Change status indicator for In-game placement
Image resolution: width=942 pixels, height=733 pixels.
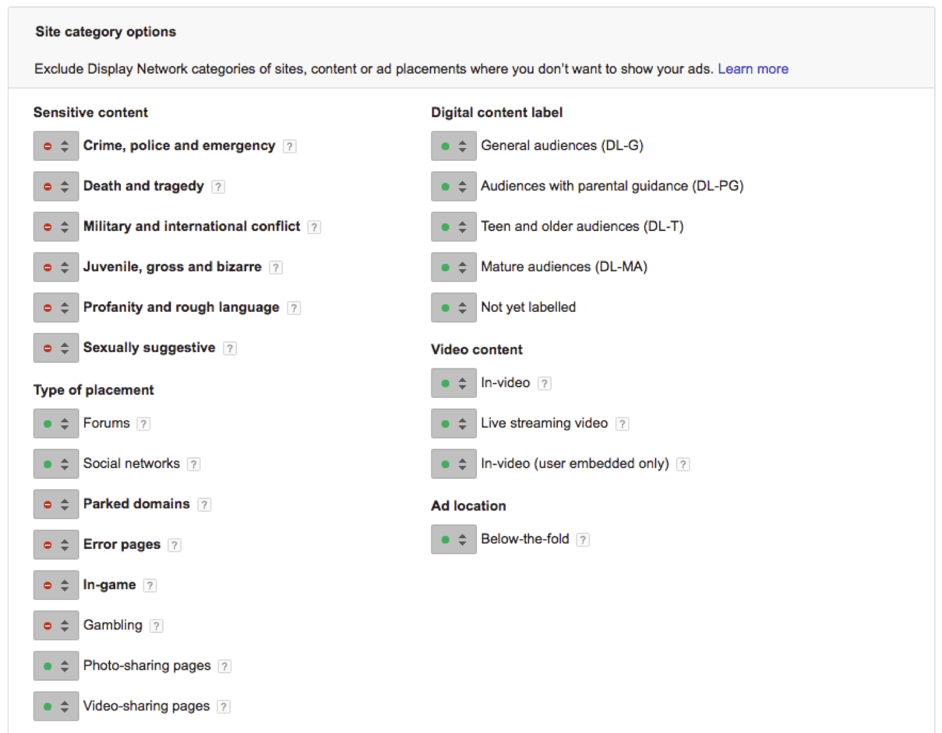(56, 585)
